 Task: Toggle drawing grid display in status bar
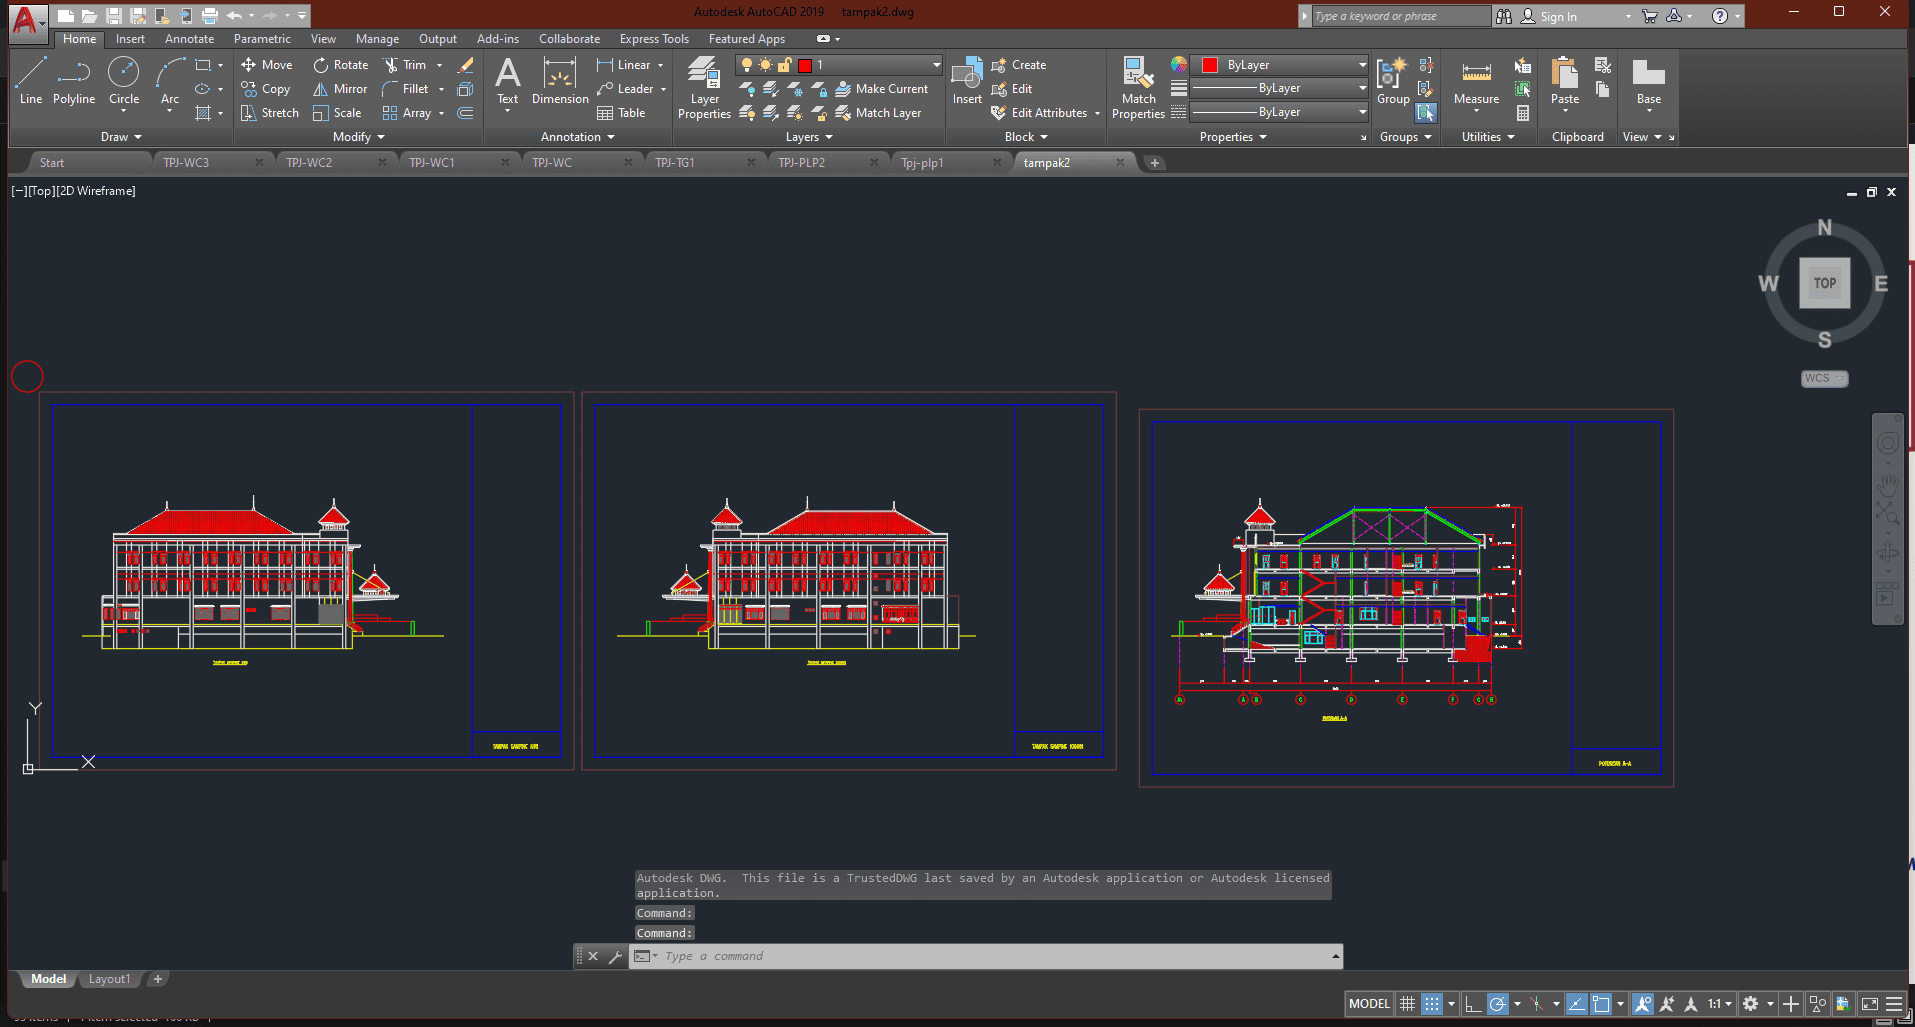coord(1407,1004)
